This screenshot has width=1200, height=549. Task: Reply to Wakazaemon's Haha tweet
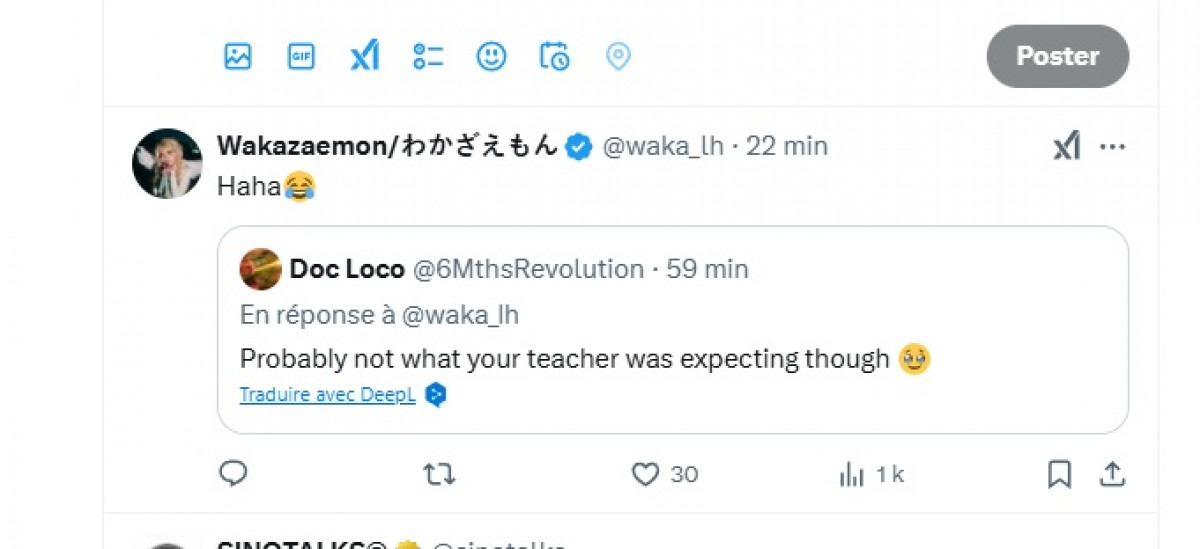pos(233,474)
